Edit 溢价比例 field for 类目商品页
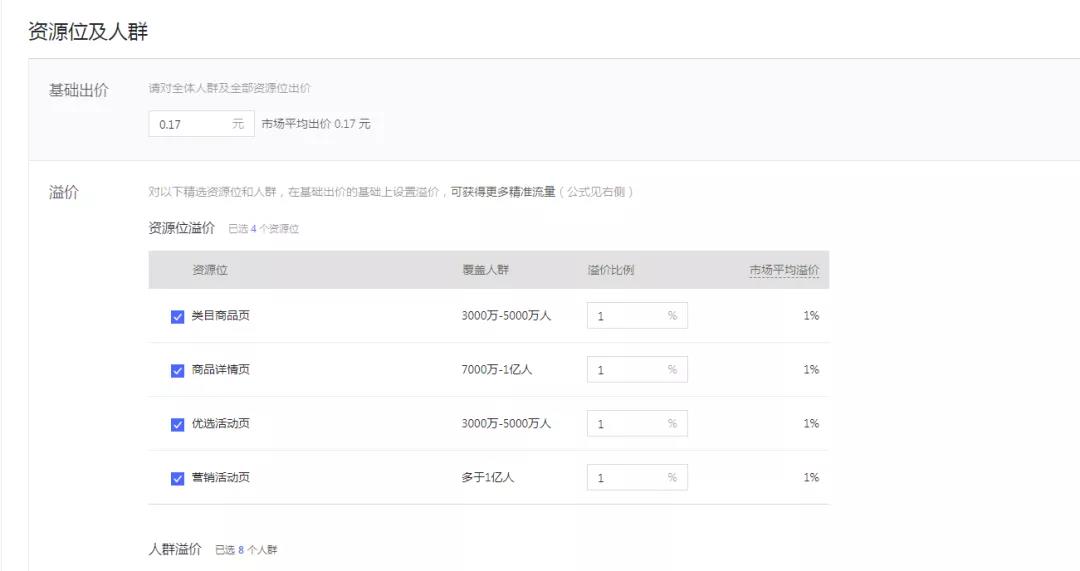 tap(637, 315)
